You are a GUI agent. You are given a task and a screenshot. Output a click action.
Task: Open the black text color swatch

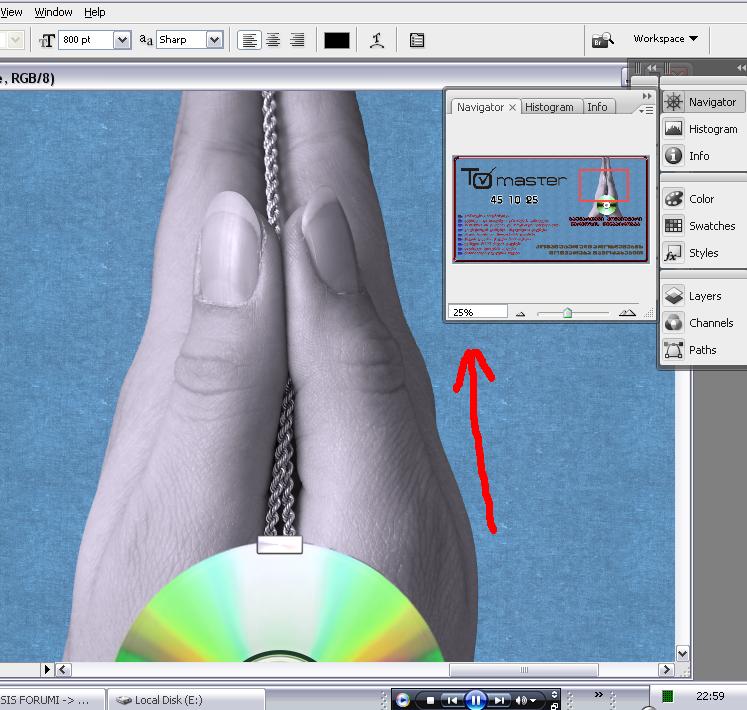tap(337, 41)
